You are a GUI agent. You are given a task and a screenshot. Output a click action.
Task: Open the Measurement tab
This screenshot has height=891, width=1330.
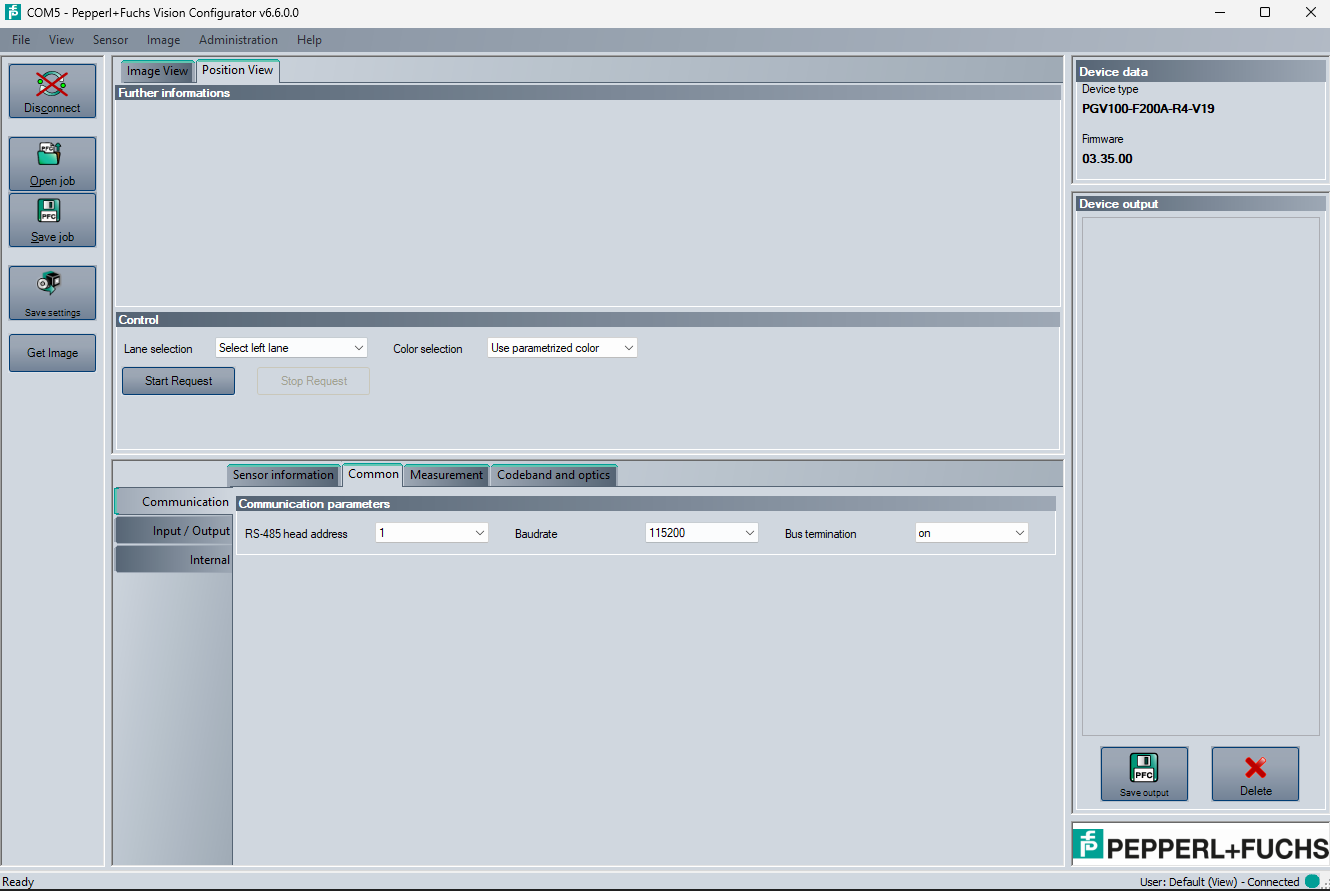click(446, 475)
